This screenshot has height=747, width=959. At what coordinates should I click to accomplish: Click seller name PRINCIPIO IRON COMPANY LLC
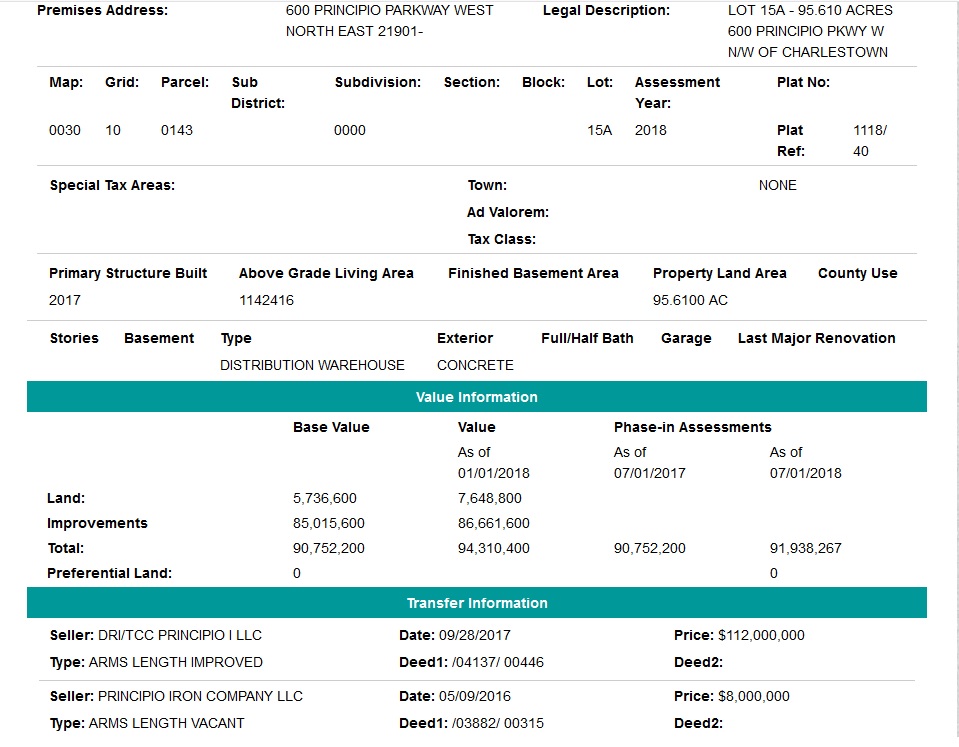(x=200, y=696)
